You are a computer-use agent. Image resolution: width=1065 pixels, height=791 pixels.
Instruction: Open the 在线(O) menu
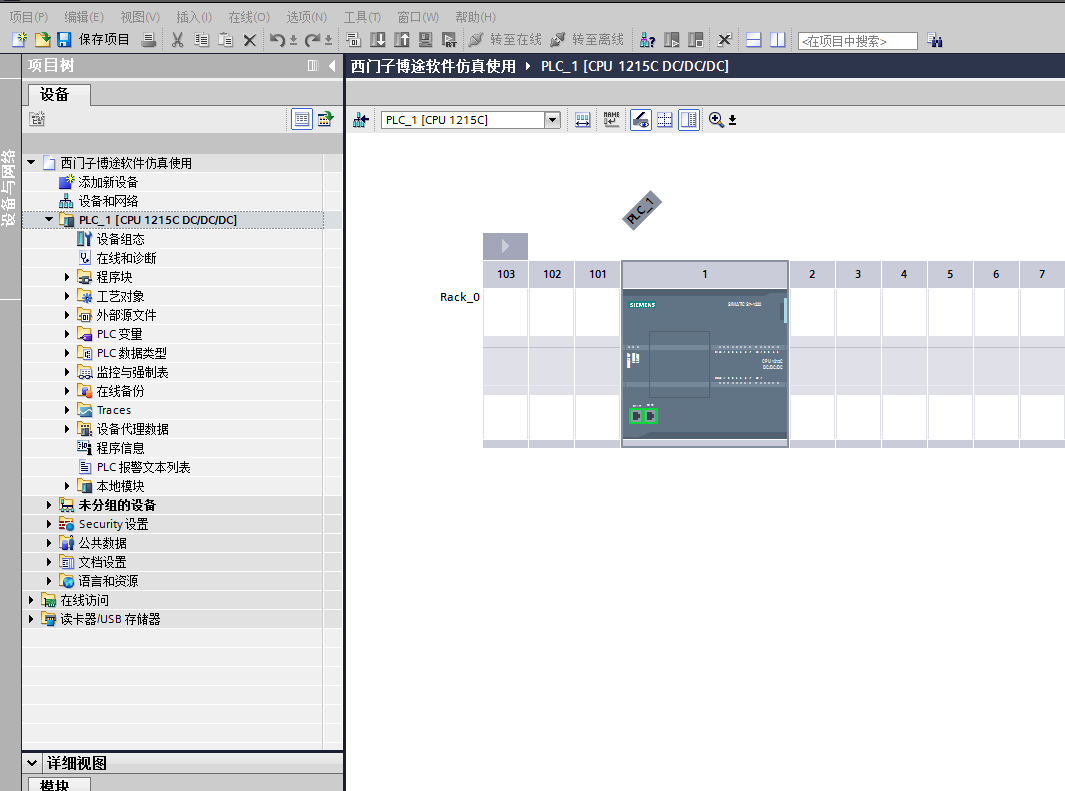pyautogui.click(x=249, y=17)
